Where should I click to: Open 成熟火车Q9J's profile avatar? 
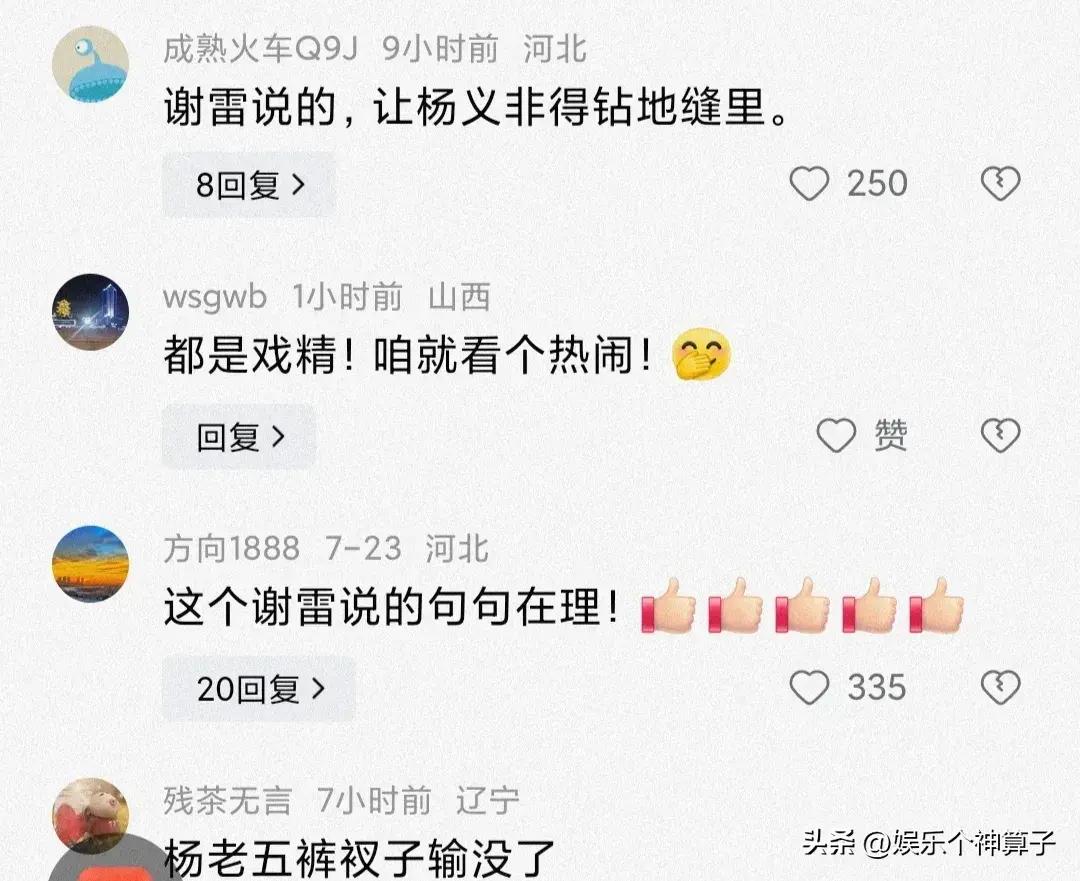pyautogui.click(x=90, y=63)
